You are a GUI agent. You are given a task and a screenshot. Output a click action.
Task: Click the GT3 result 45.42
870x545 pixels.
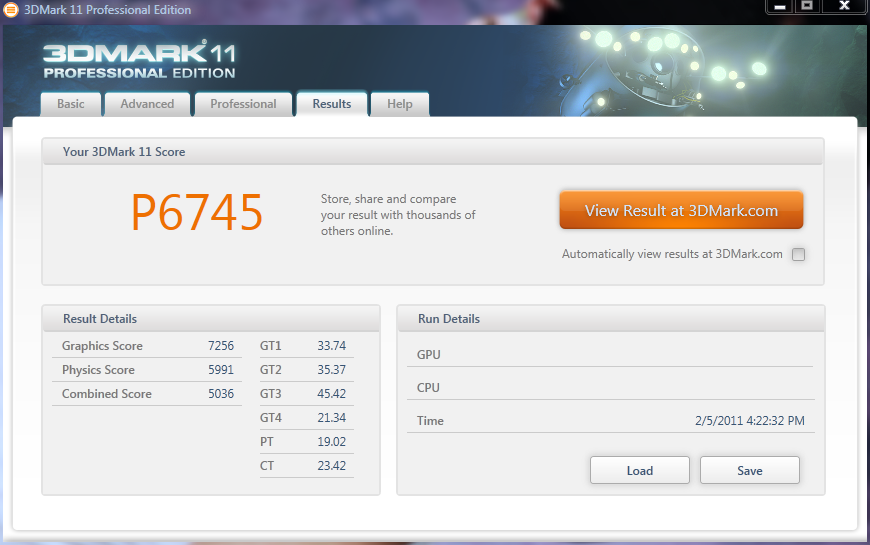click(331, 393)
